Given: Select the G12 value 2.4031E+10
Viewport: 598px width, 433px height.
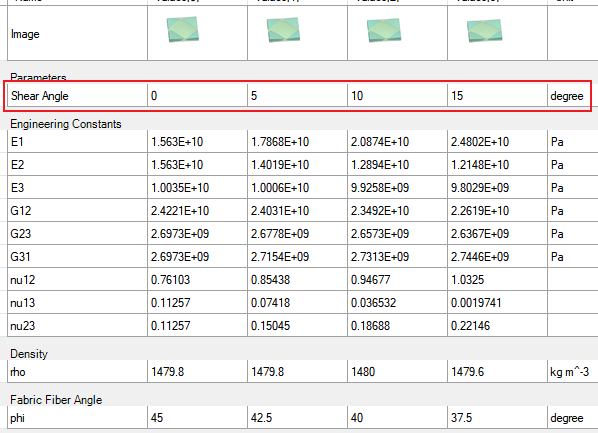Looking at the screenshot, I should click(280, 211).
